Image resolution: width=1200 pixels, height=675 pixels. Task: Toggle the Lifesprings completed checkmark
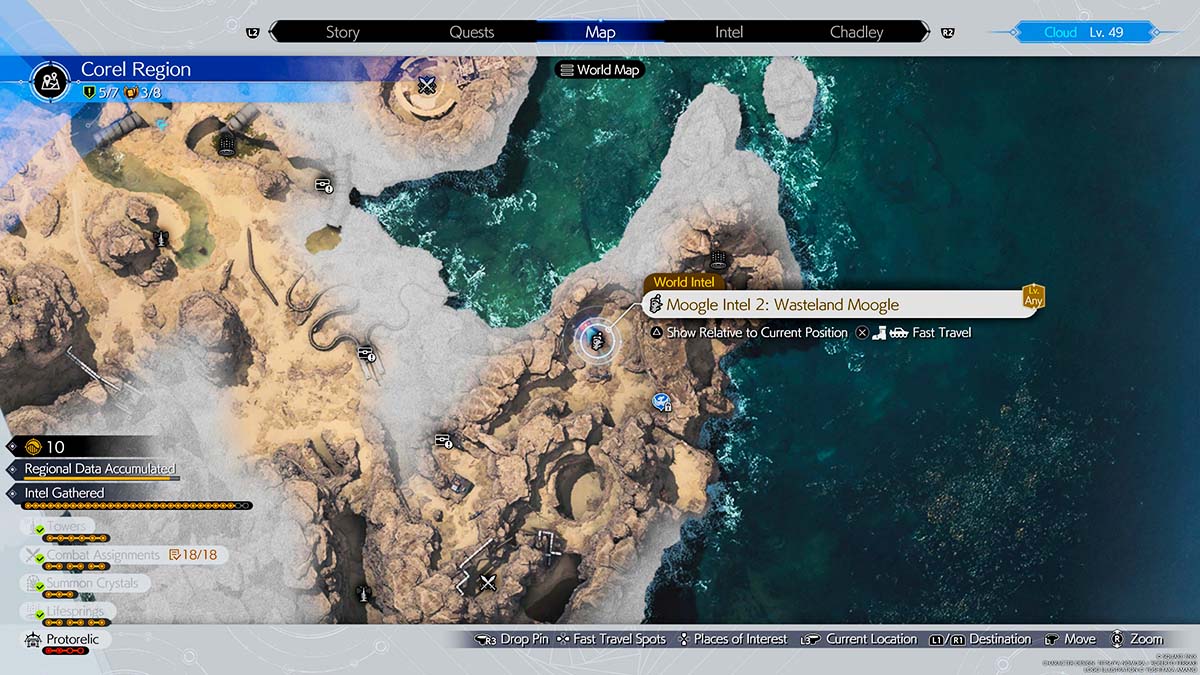click(x=39, y=612)
